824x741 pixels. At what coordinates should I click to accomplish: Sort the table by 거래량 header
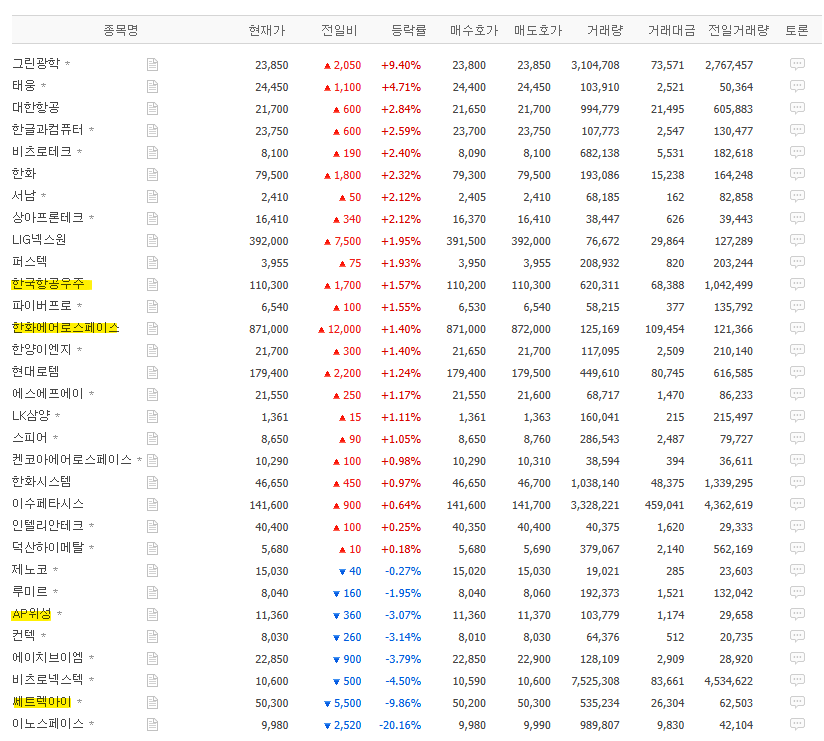click(605, 30)
